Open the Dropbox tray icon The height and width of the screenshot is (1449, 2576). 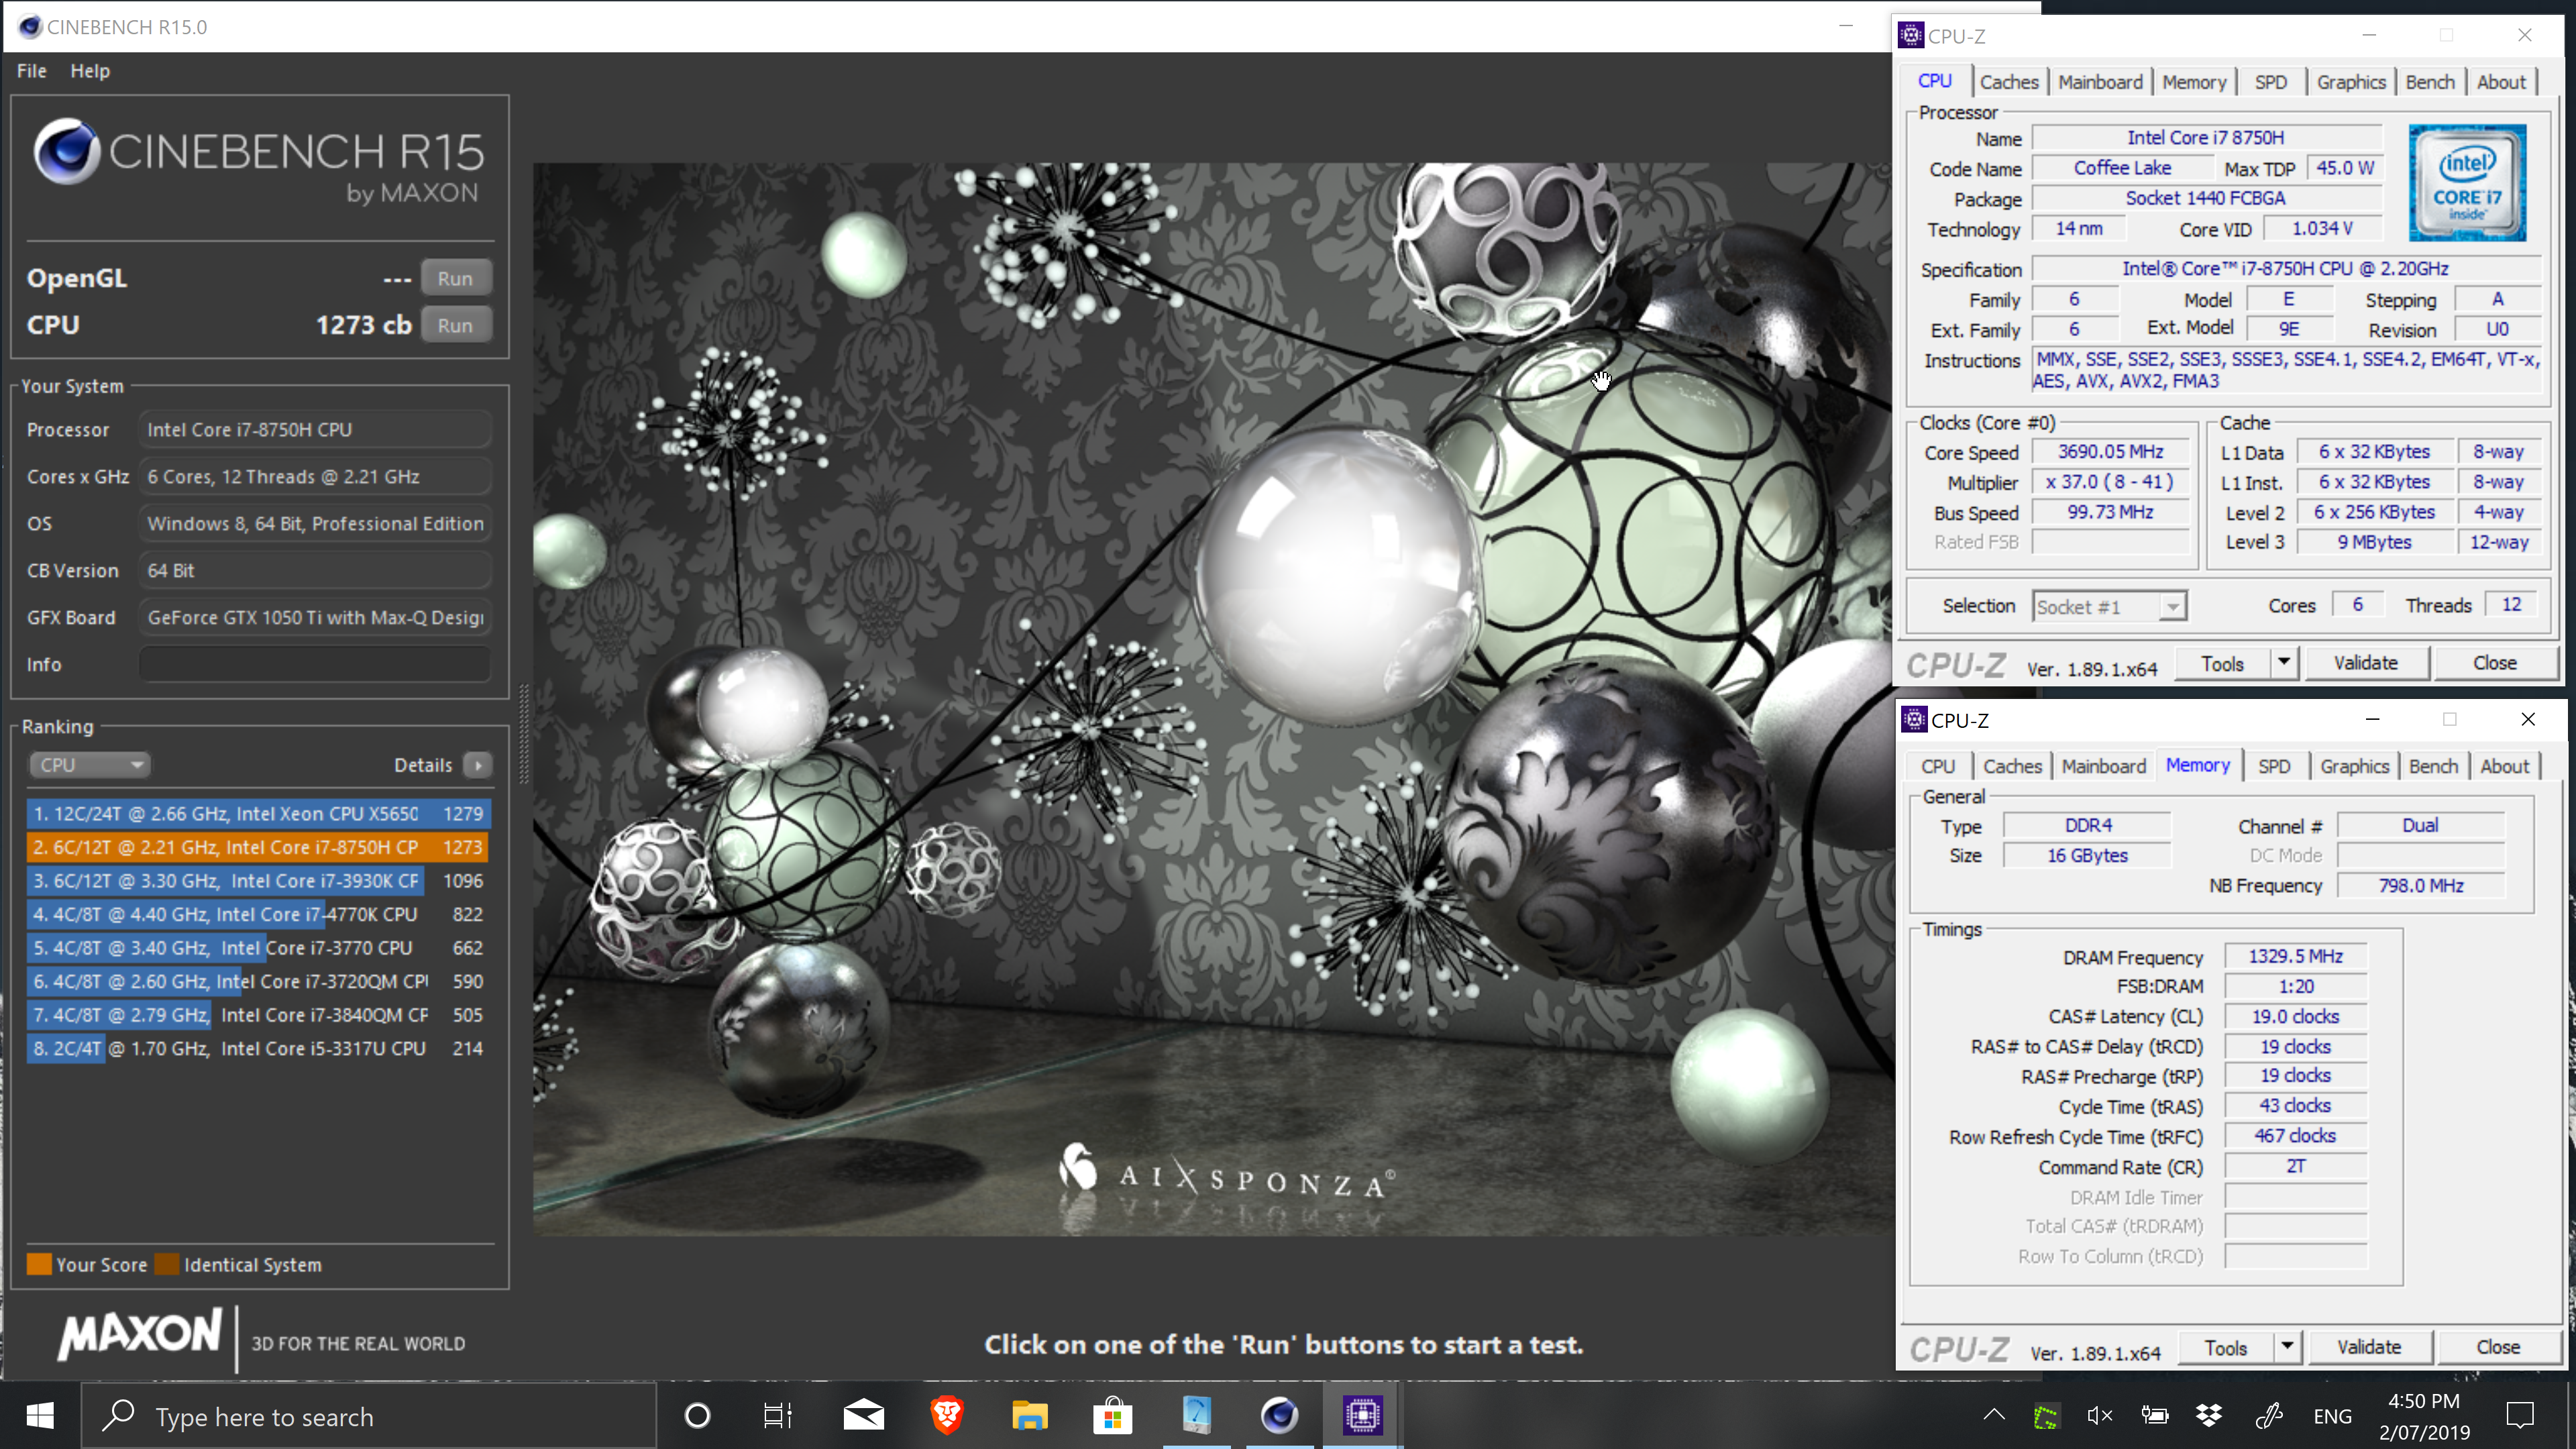(x=2208, y=1416)
